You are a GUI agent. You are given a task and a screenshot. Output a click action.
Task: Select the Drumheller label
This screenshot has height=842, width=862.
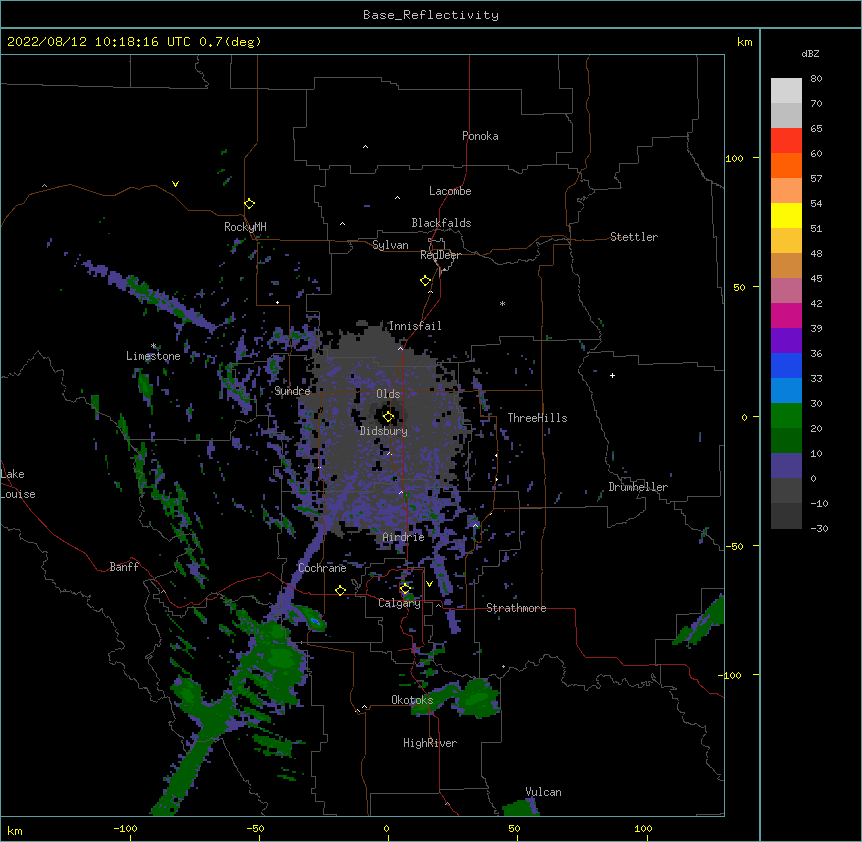(638, 487)
